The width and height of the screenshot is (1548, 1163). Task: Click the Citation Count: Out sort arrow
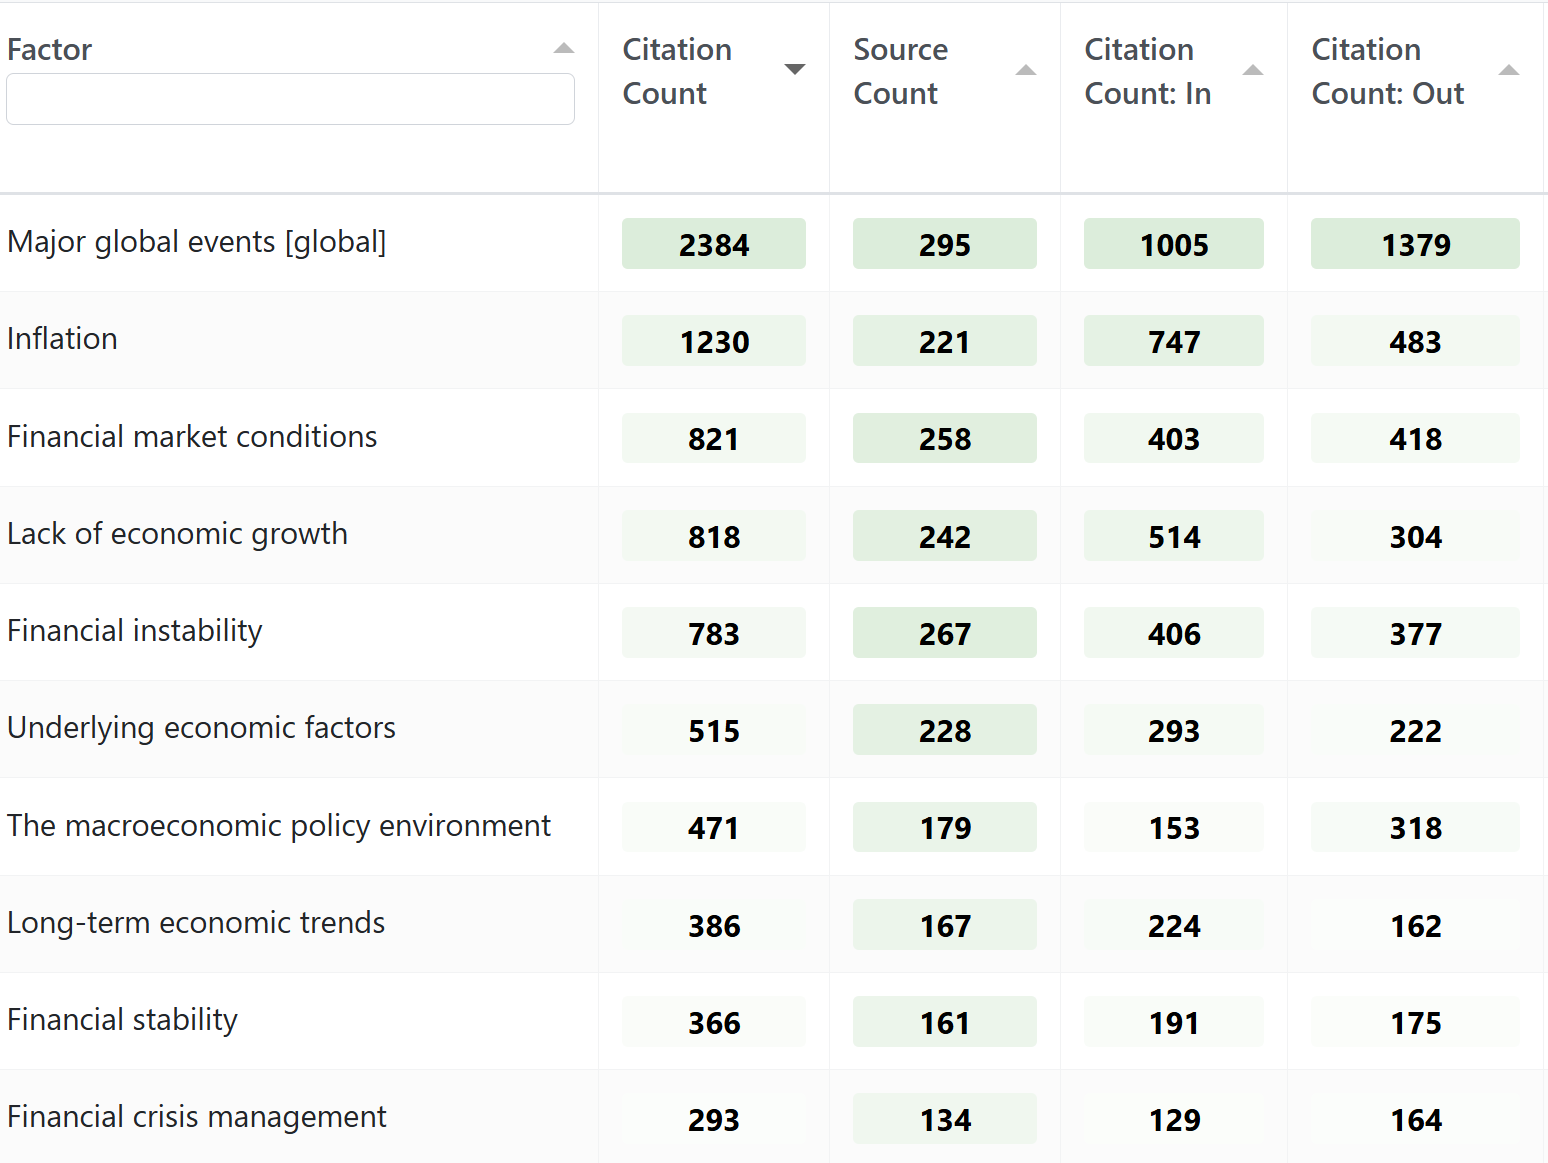point(1510,70)
